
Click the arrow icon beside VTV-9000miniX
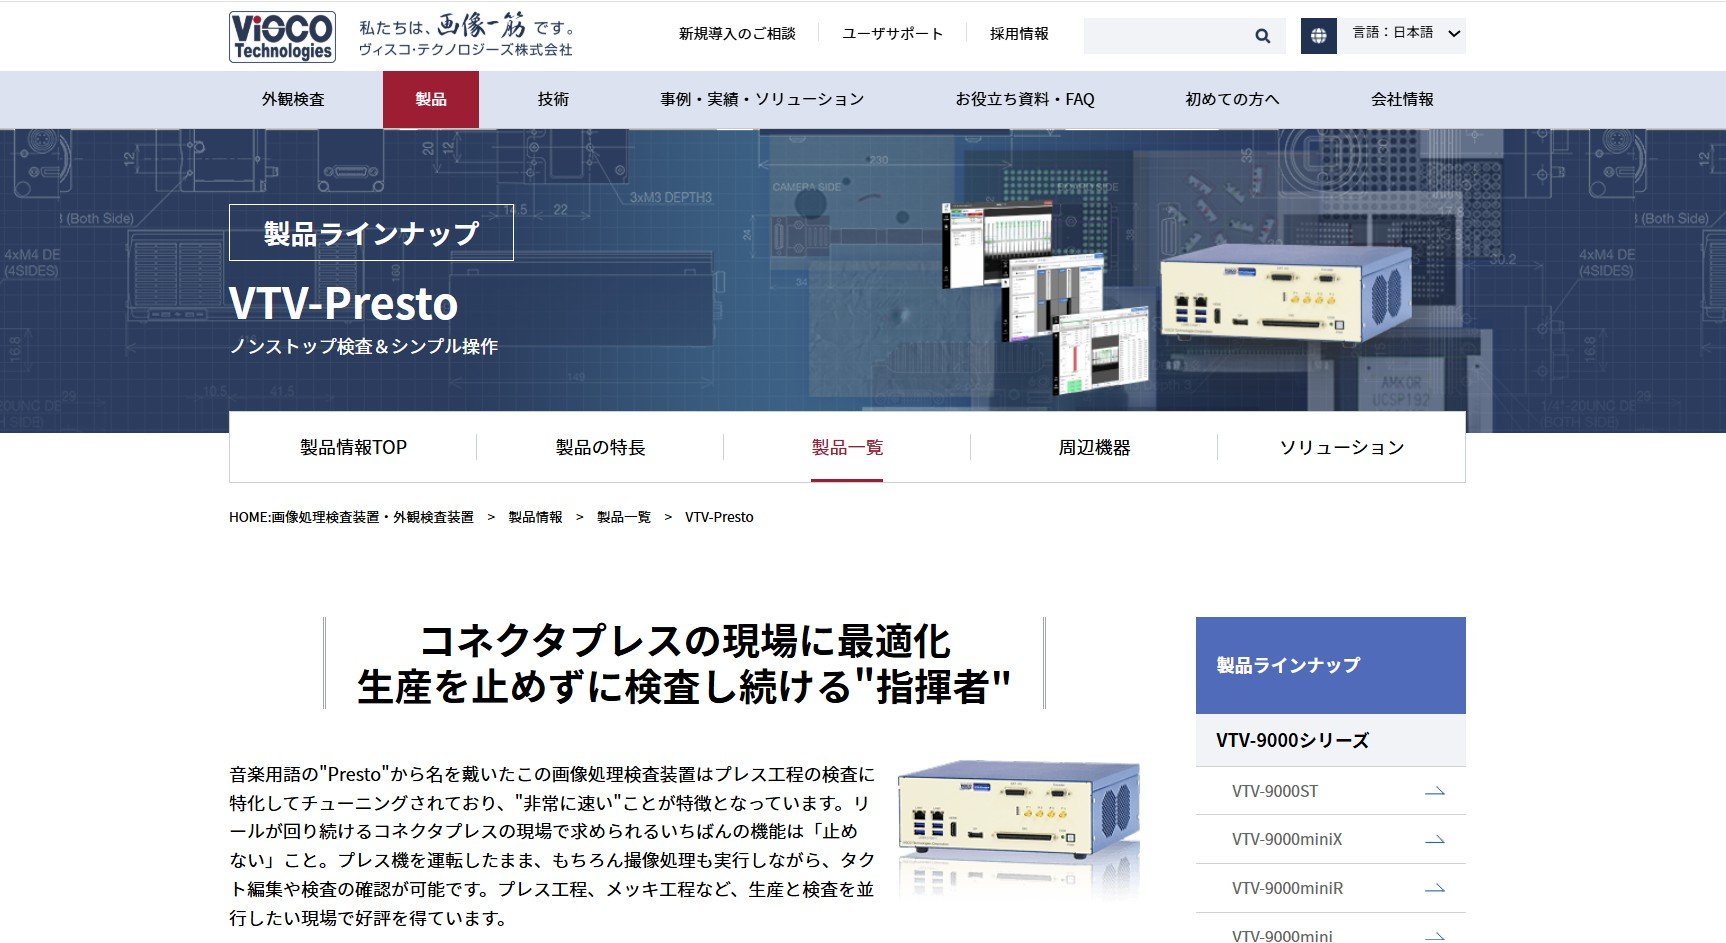[x=1434, y=839]
